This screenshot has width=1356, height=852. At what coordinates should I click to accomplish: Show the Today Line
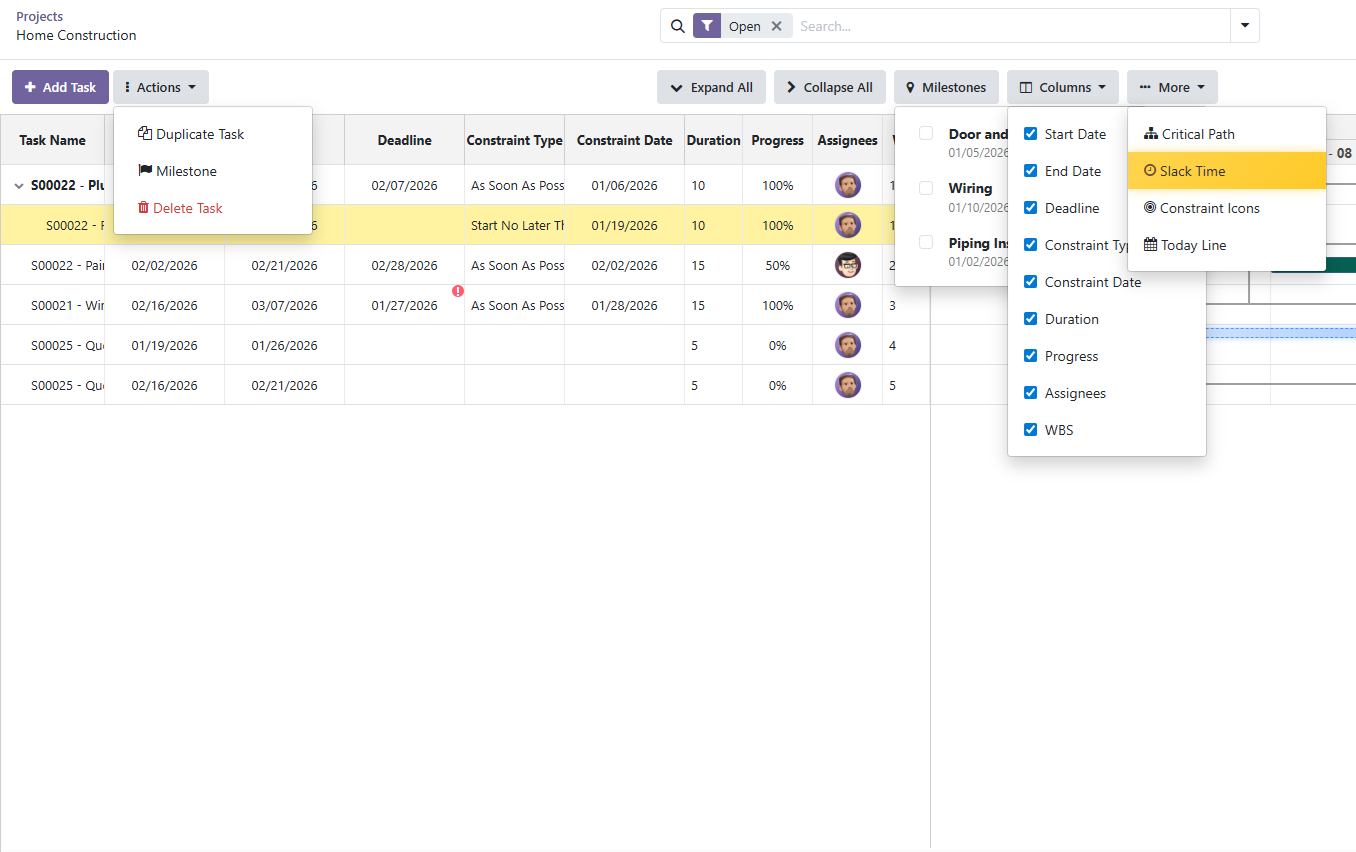tap(1192, 245)
